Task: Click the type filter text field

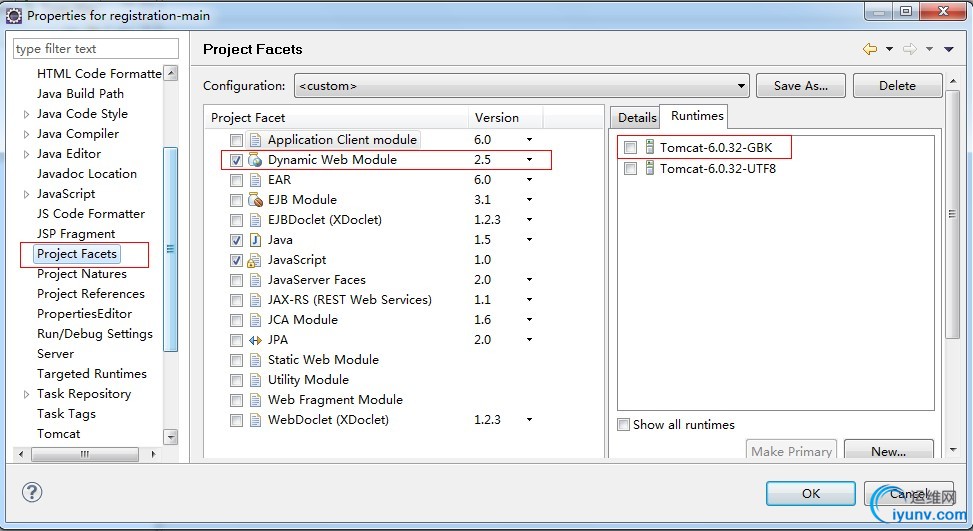Action: 95,48
